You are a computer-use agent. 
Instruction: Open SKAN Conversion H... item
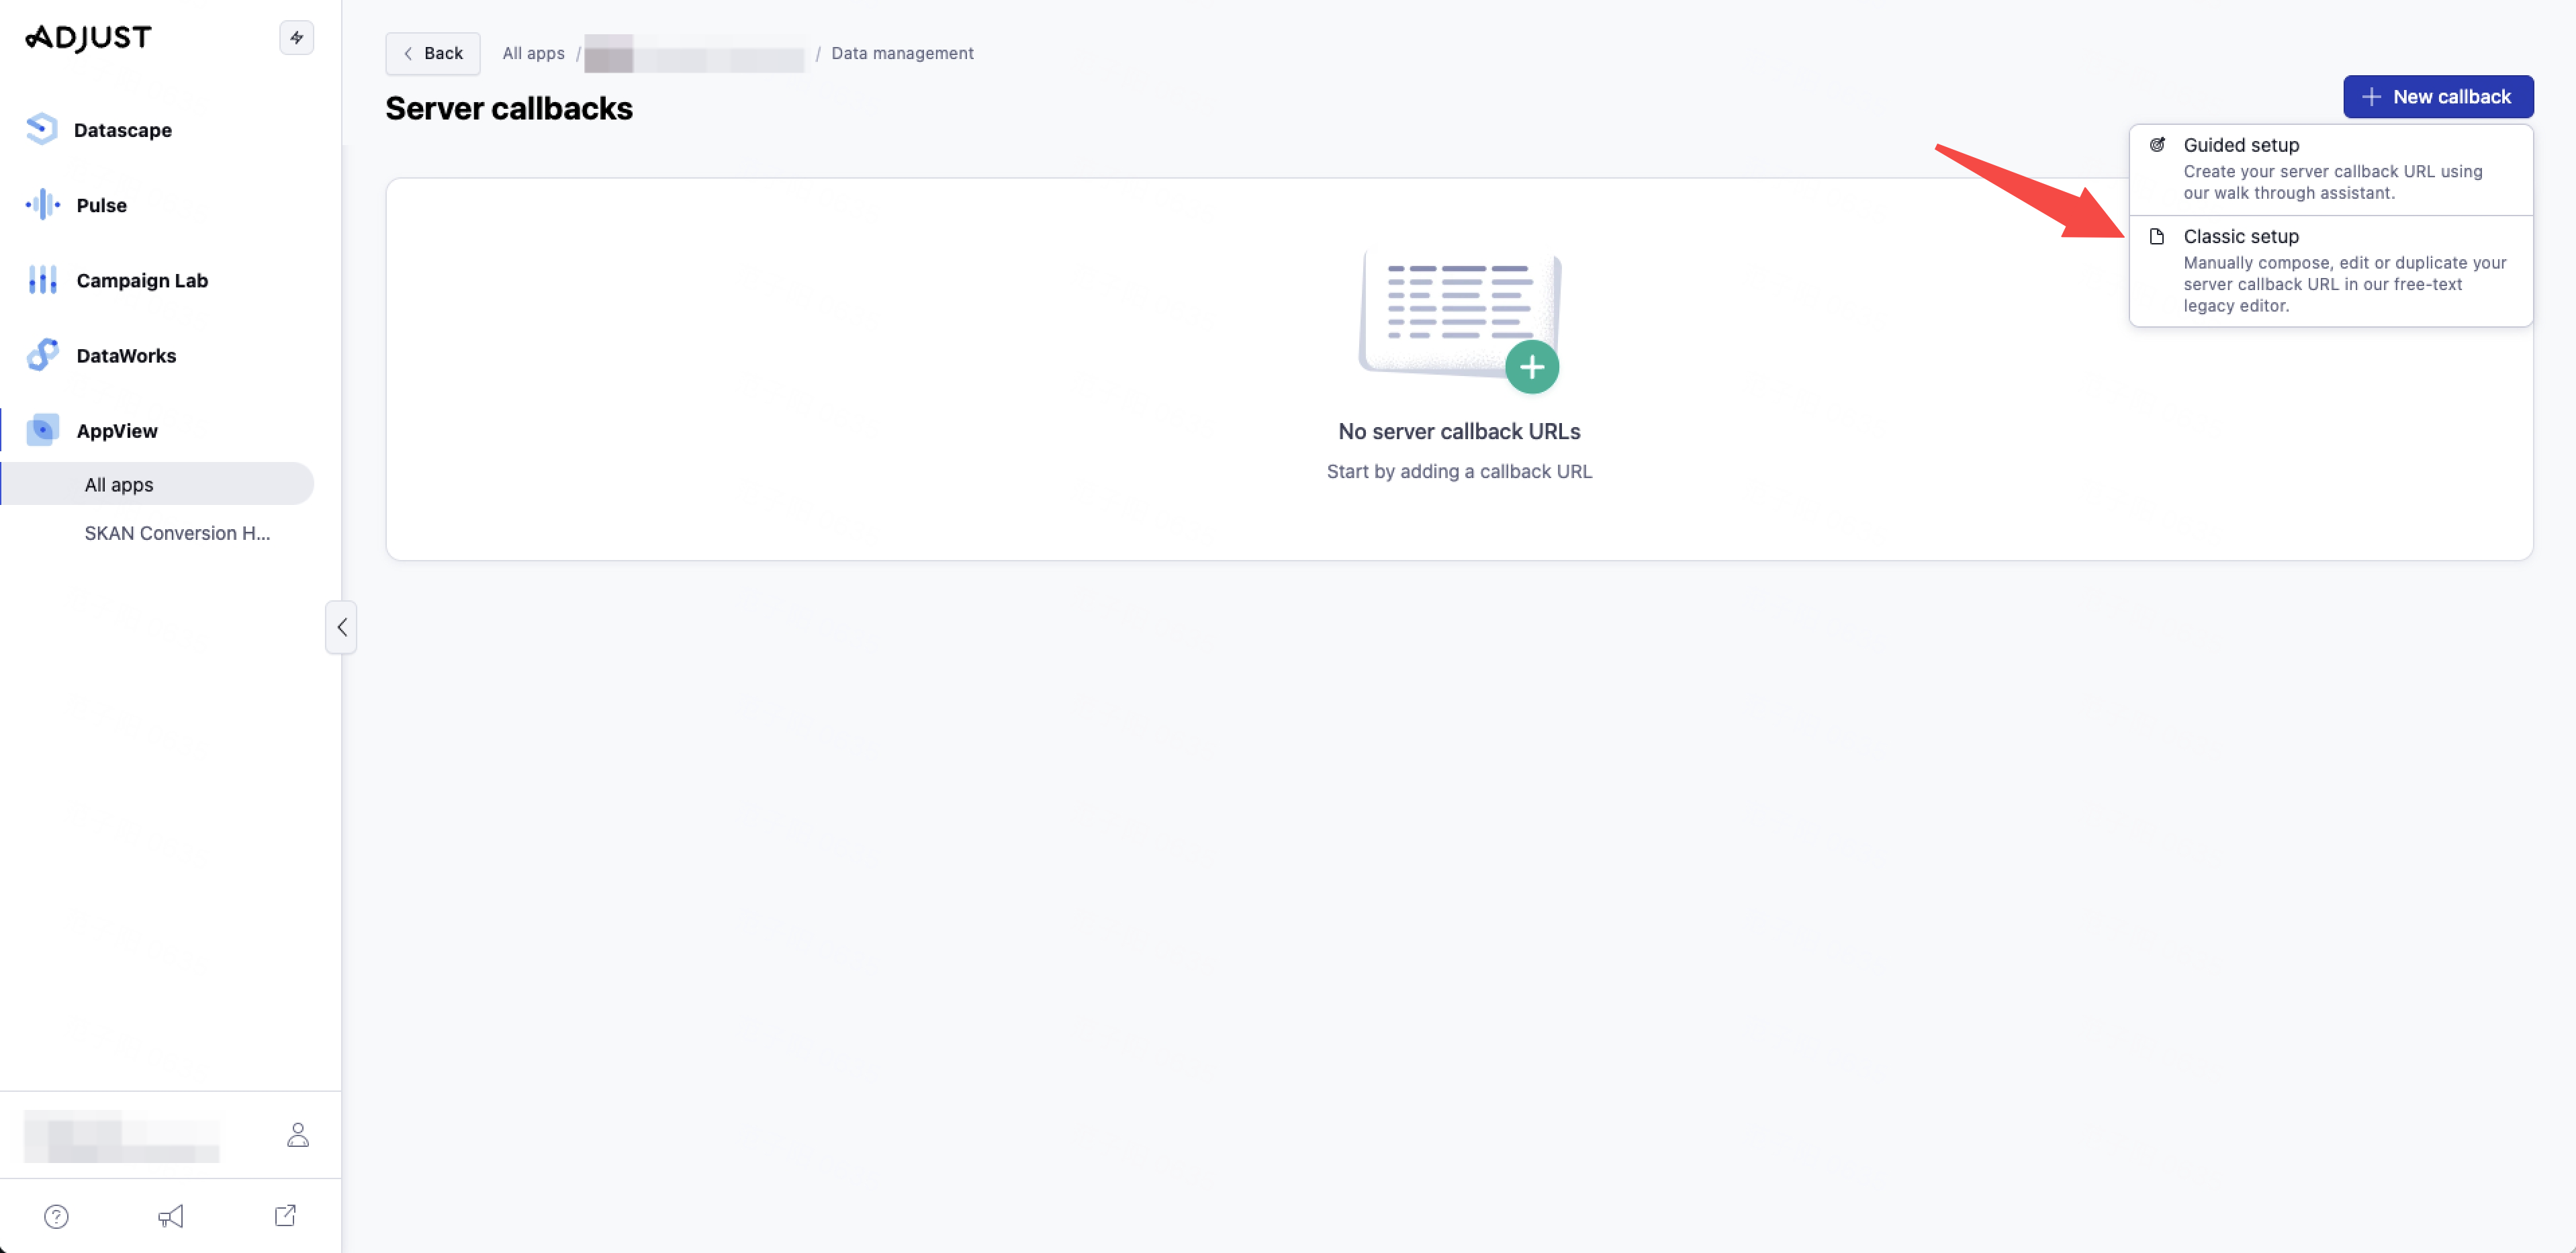click(177, 533)
